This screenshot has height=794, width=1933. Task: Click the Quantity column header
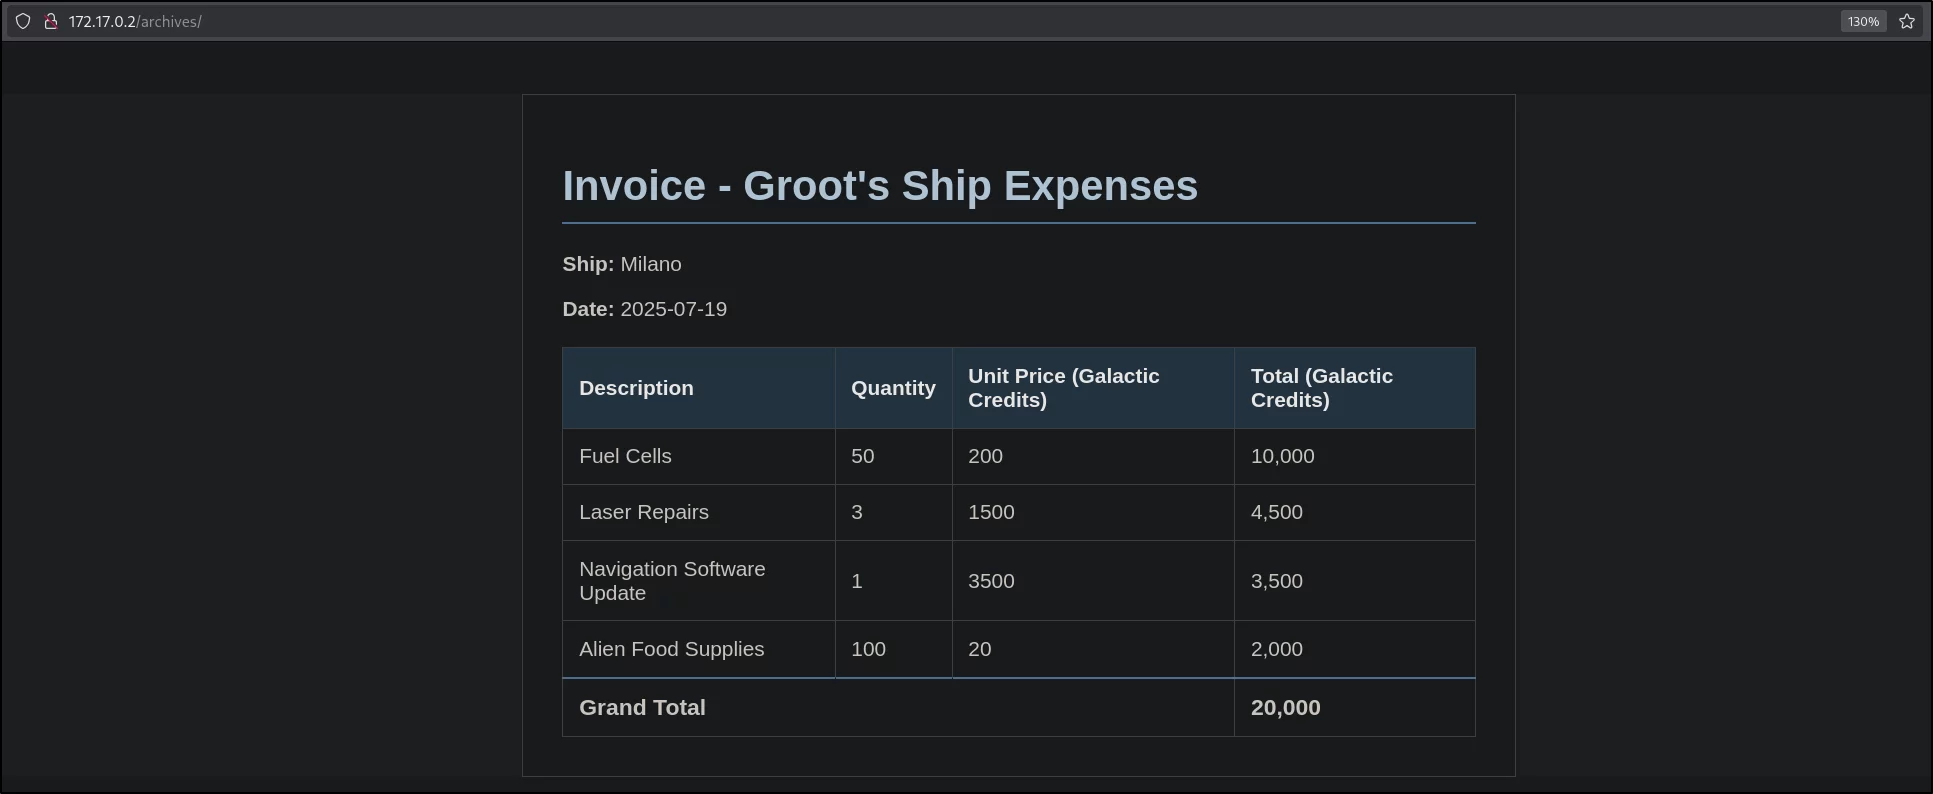click(x=894, y=388)
